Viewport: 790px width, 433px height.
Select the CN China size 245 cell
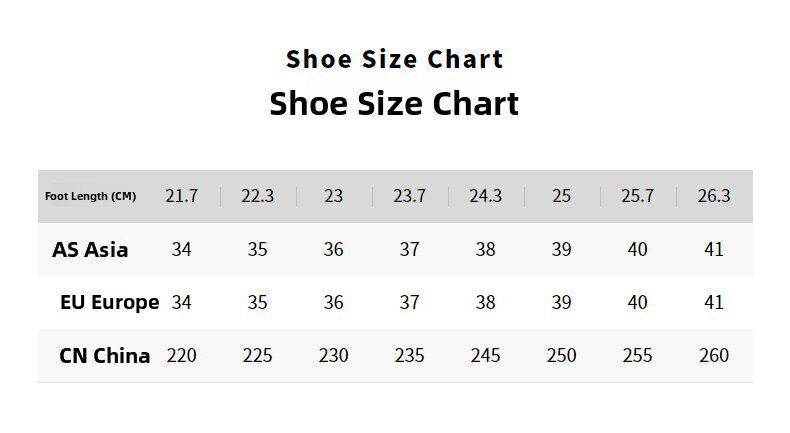tap(485, 355)
